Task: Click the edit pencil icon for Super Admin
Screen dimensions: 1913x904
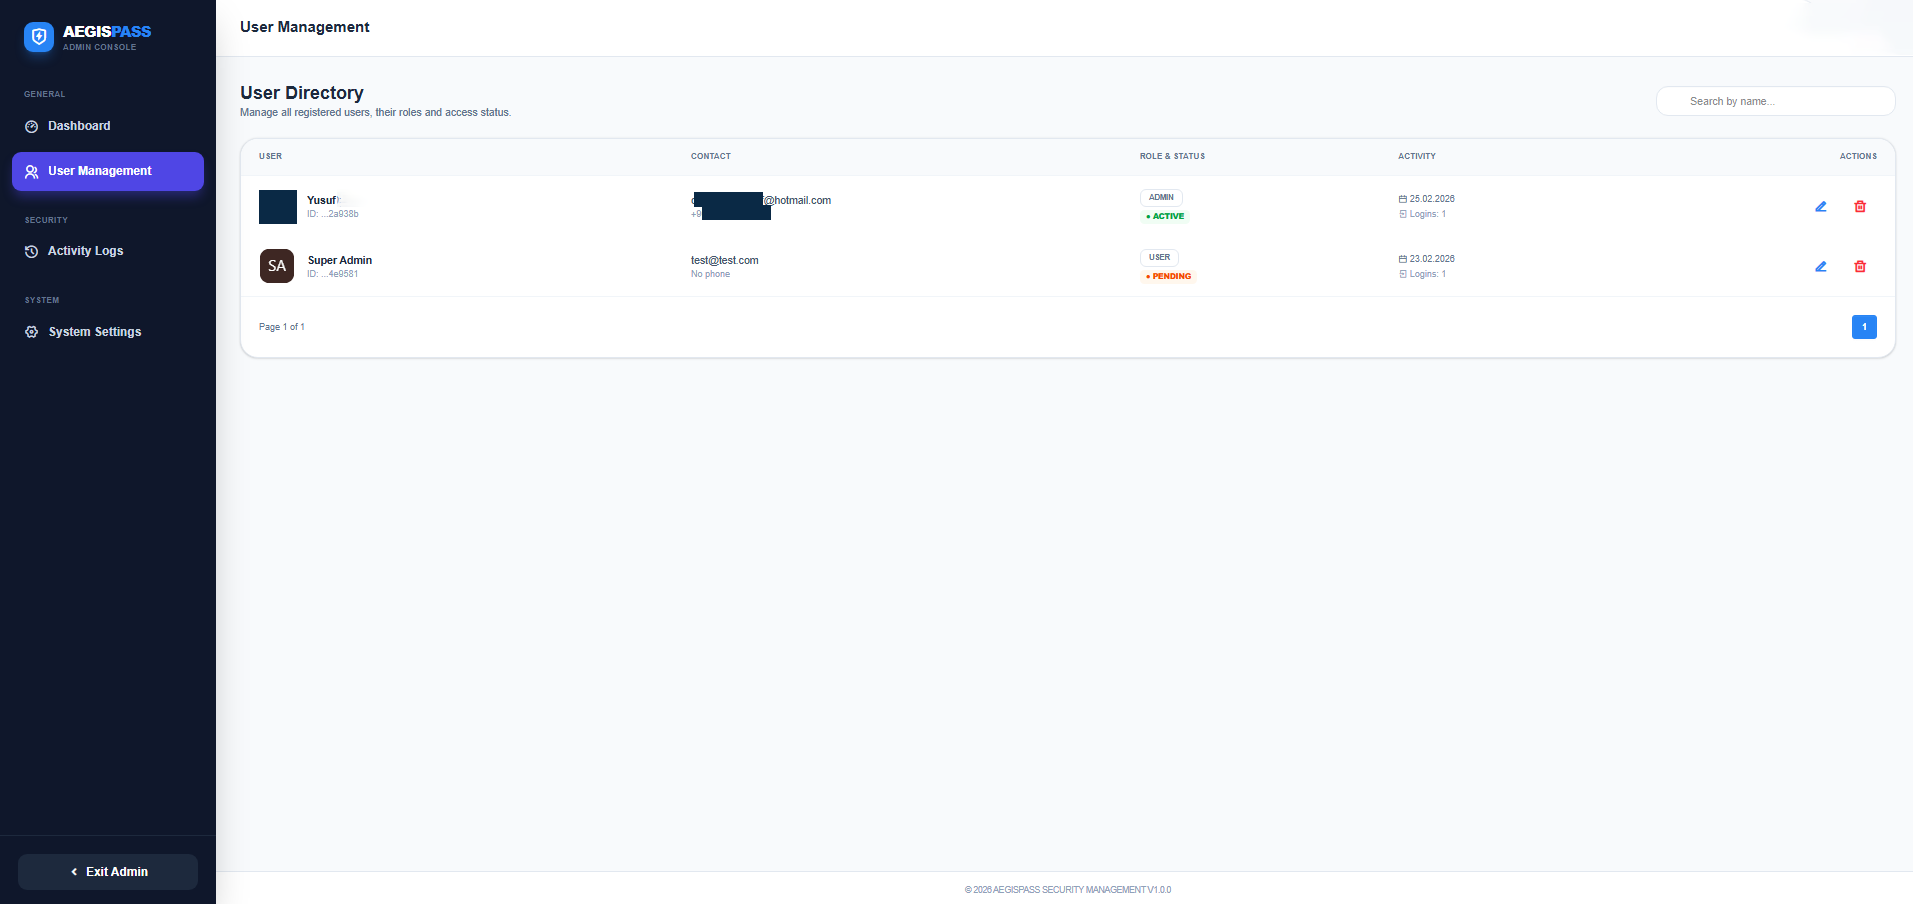Action: (1821, 267)
